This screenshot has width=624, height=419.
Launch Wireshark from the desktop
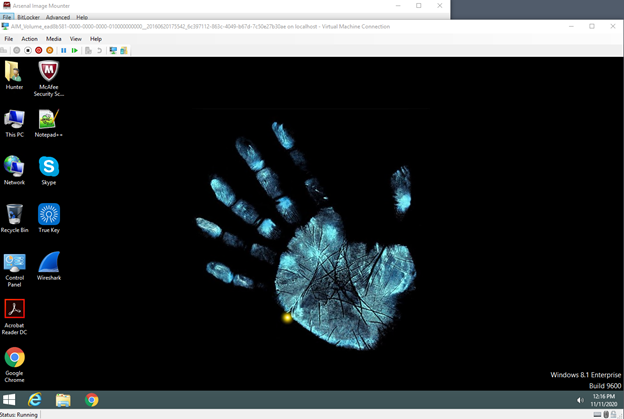point(49,266)
